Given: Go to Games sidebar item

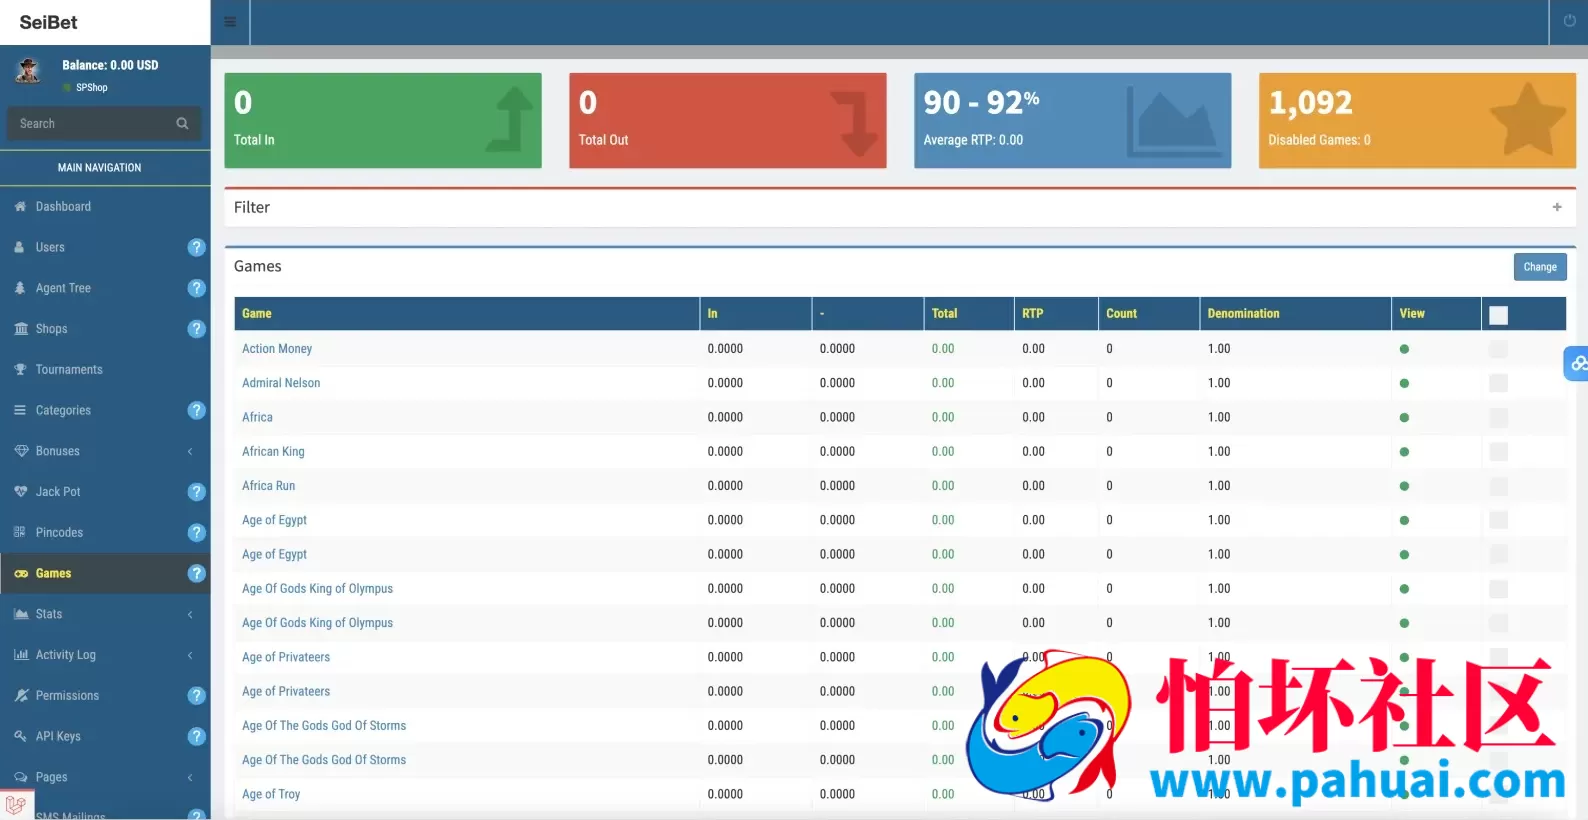Looking at the screenshot, I should pos(105,573).
